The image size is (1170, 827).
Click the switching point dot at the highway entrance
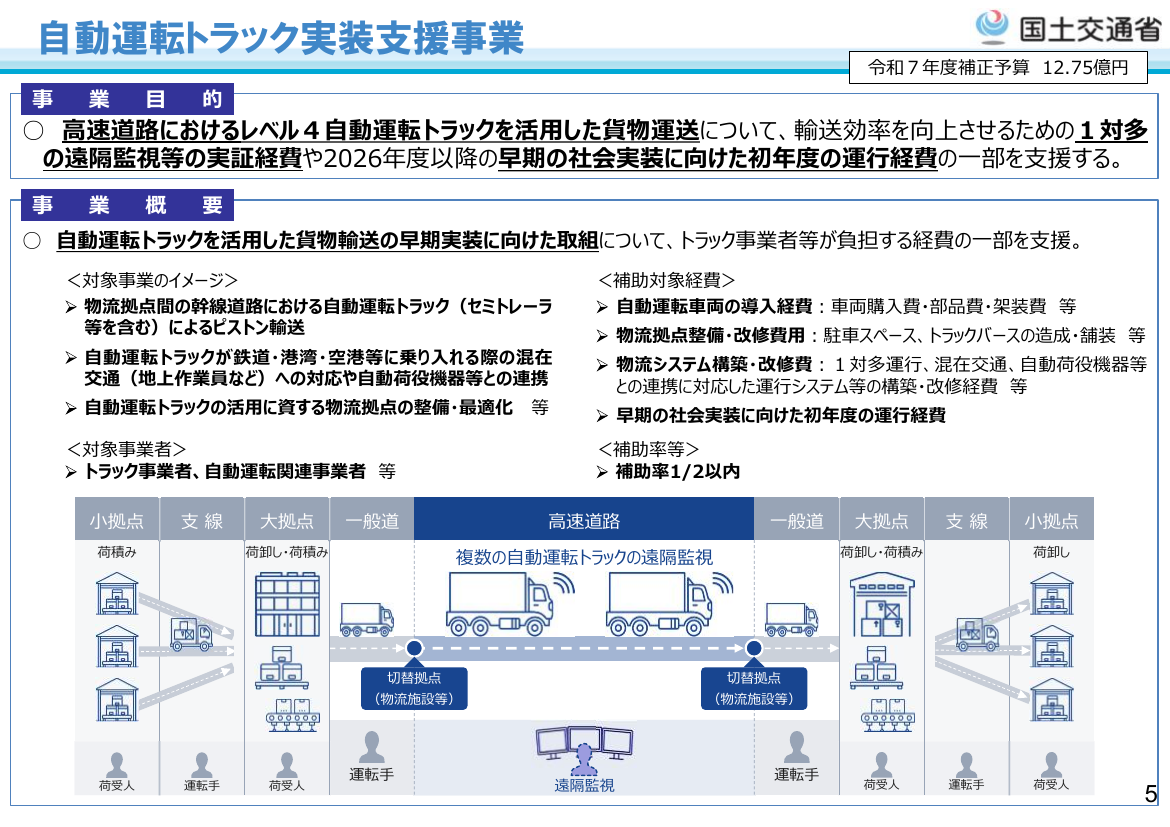click(414, 648)
